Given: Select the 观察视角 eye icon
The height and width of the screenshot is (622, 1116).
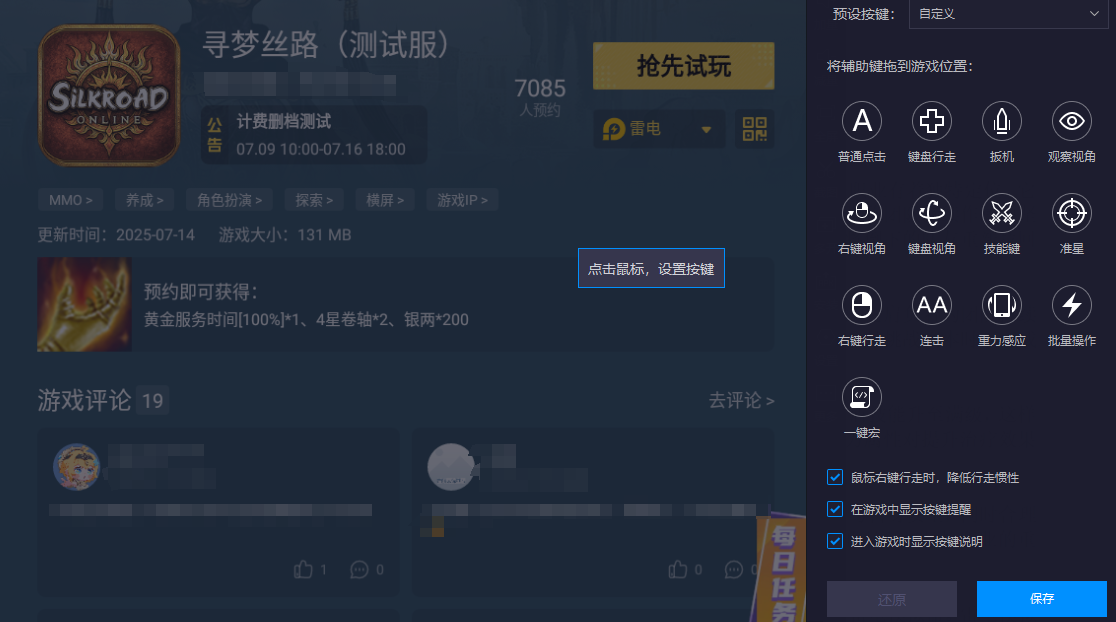Looking at the screenshot, I should pyautogui.click(x=1071, y=121).
